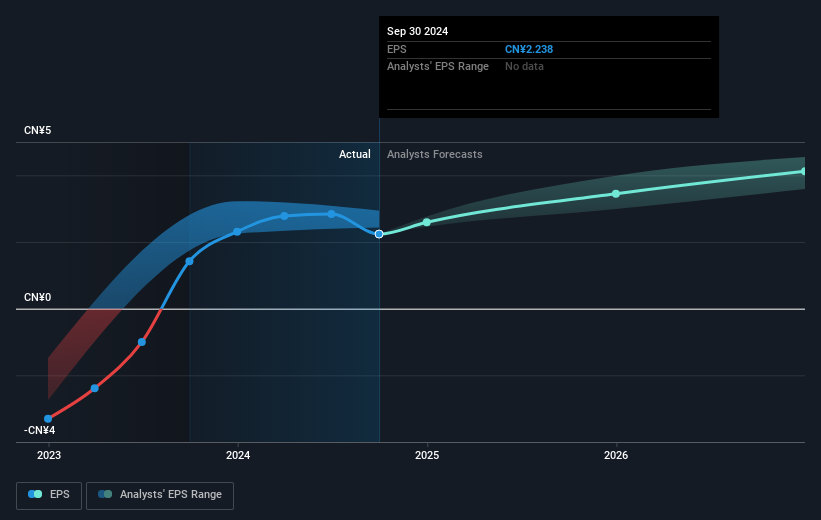Viewport: 821px width, 520px height.
Task: Toggle the Analysts' EPS Range legend button
Action: 160,495
